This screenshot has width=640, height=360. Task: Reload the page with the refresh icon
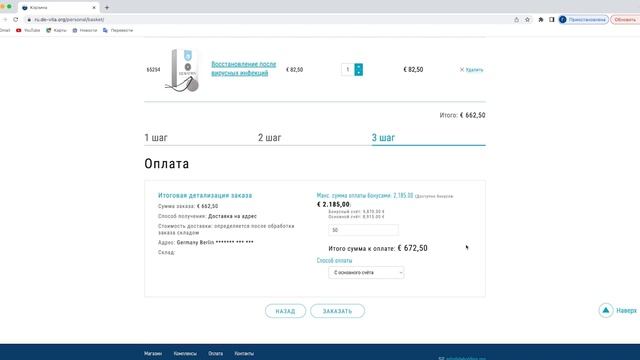pyautogui.click(x=16, y=19)
